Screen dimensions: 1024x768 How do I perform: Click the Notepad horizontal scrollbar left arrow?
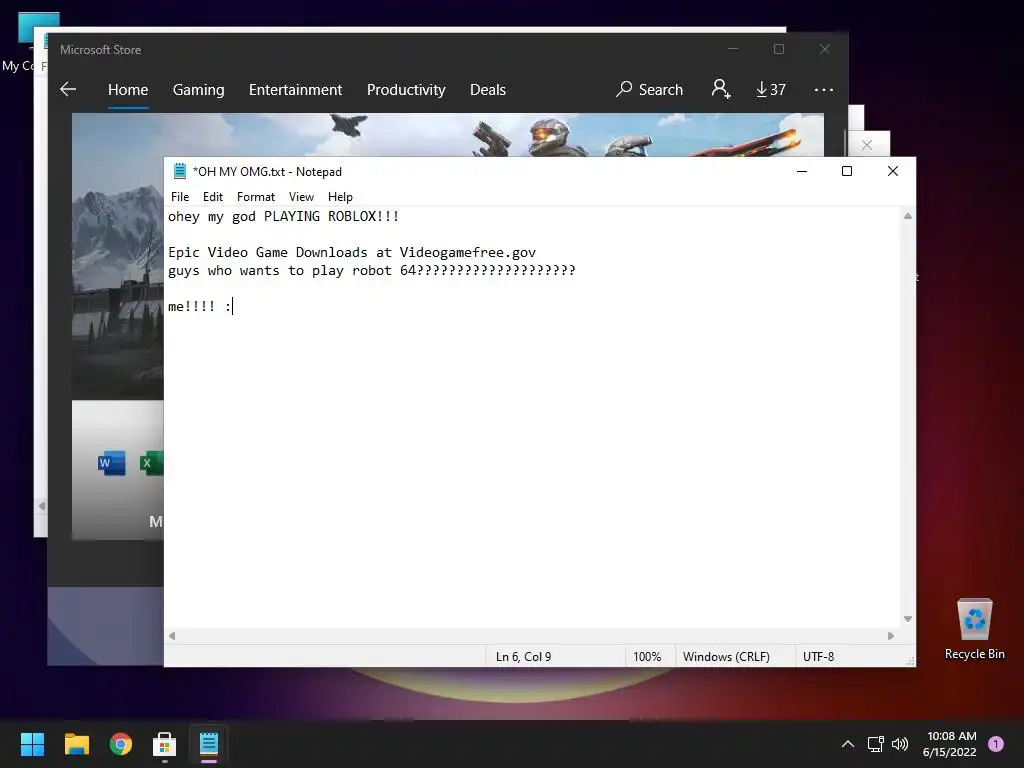coord(172,635)
